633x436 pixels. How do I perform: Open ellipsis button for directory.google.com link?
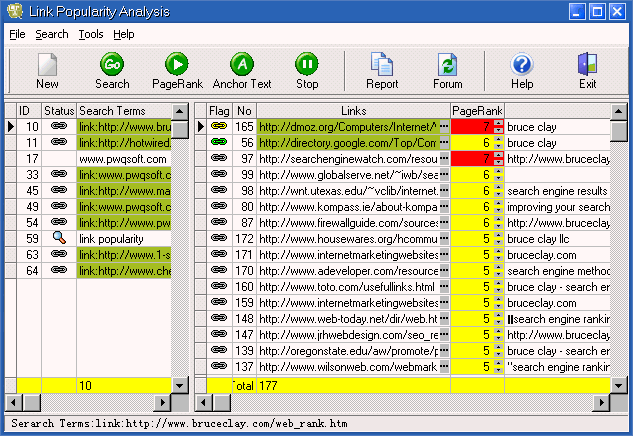point(444,143)
